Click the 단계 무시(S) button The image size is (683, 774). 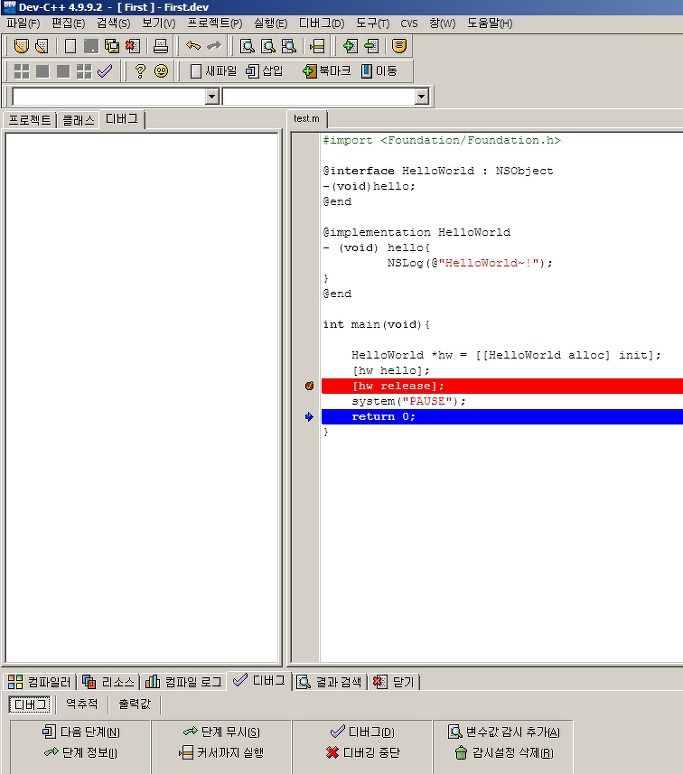pos(221,732)
